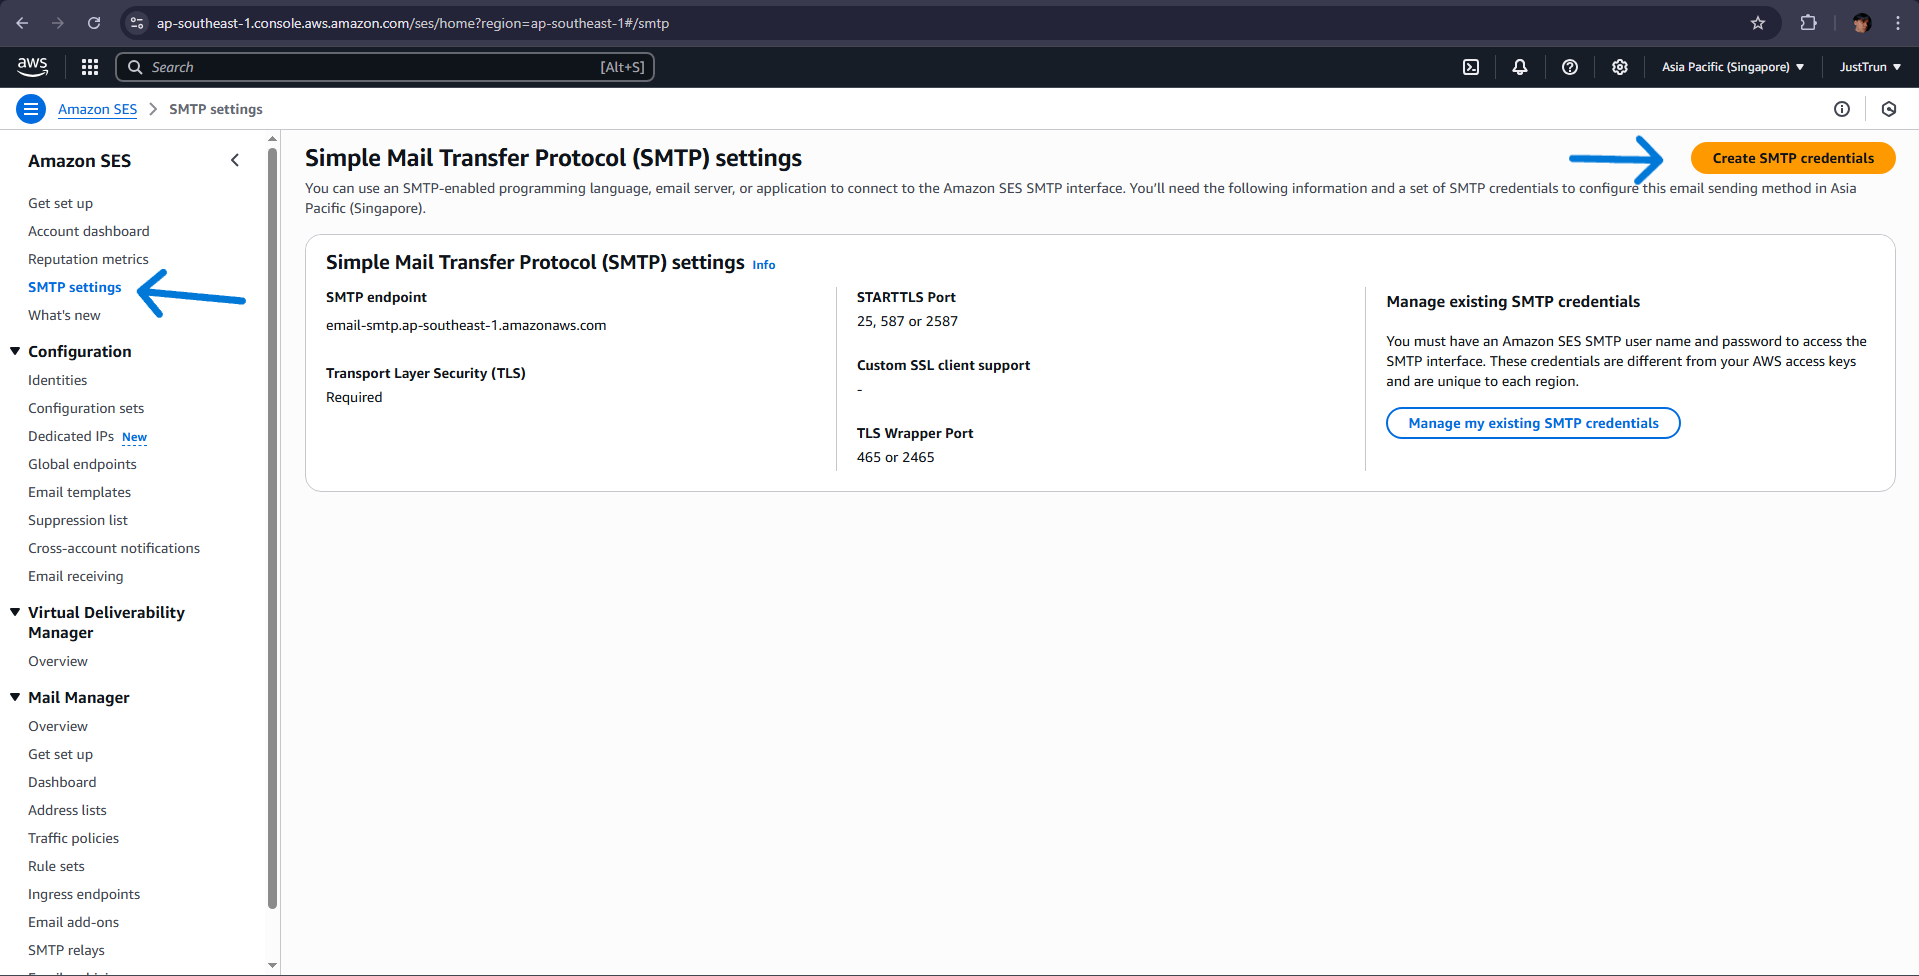Image resolution: width=1919 pixels, height=976 pixels.
Task: Open Cross-account notifications in sidebar
Action: [x=114, y=548]
